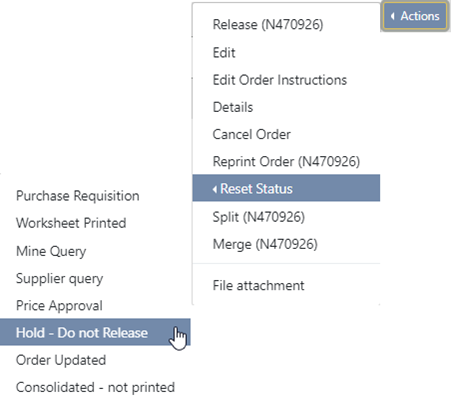Open the Details menu item
This screenshot has height=403, width=451.
tap(286, 107)
